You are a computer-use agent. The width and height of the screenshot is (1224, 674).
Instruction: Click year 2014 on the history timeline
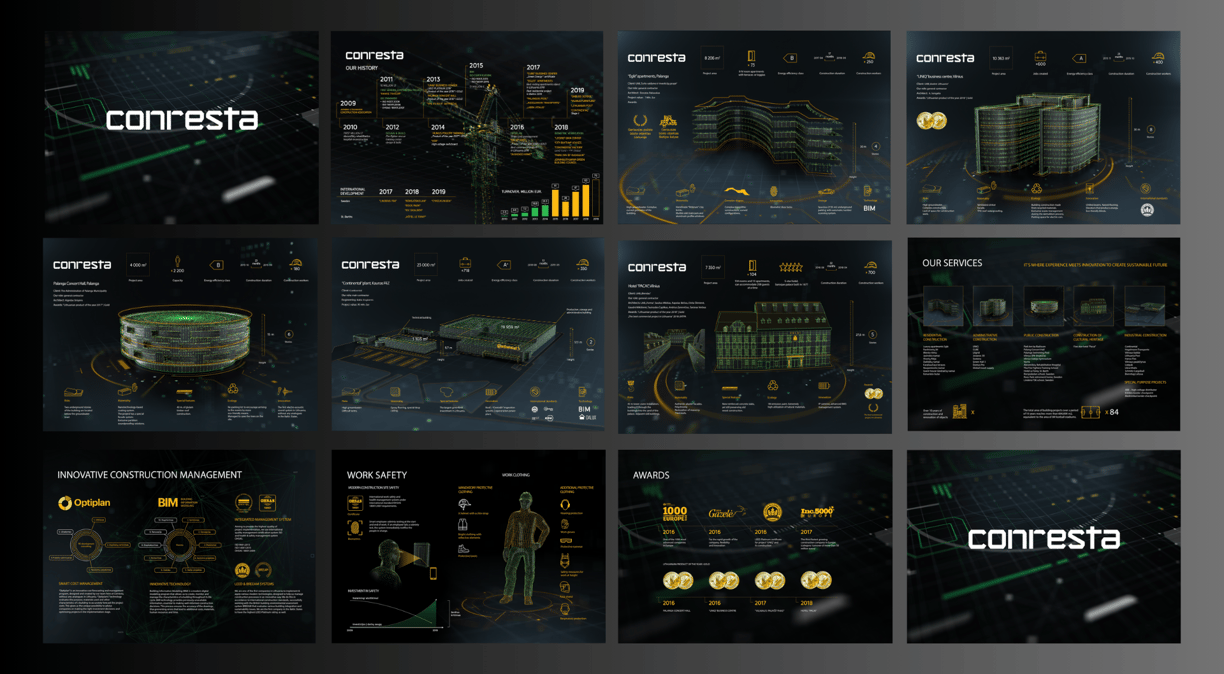pyautogui.click(x=438, y=127)
